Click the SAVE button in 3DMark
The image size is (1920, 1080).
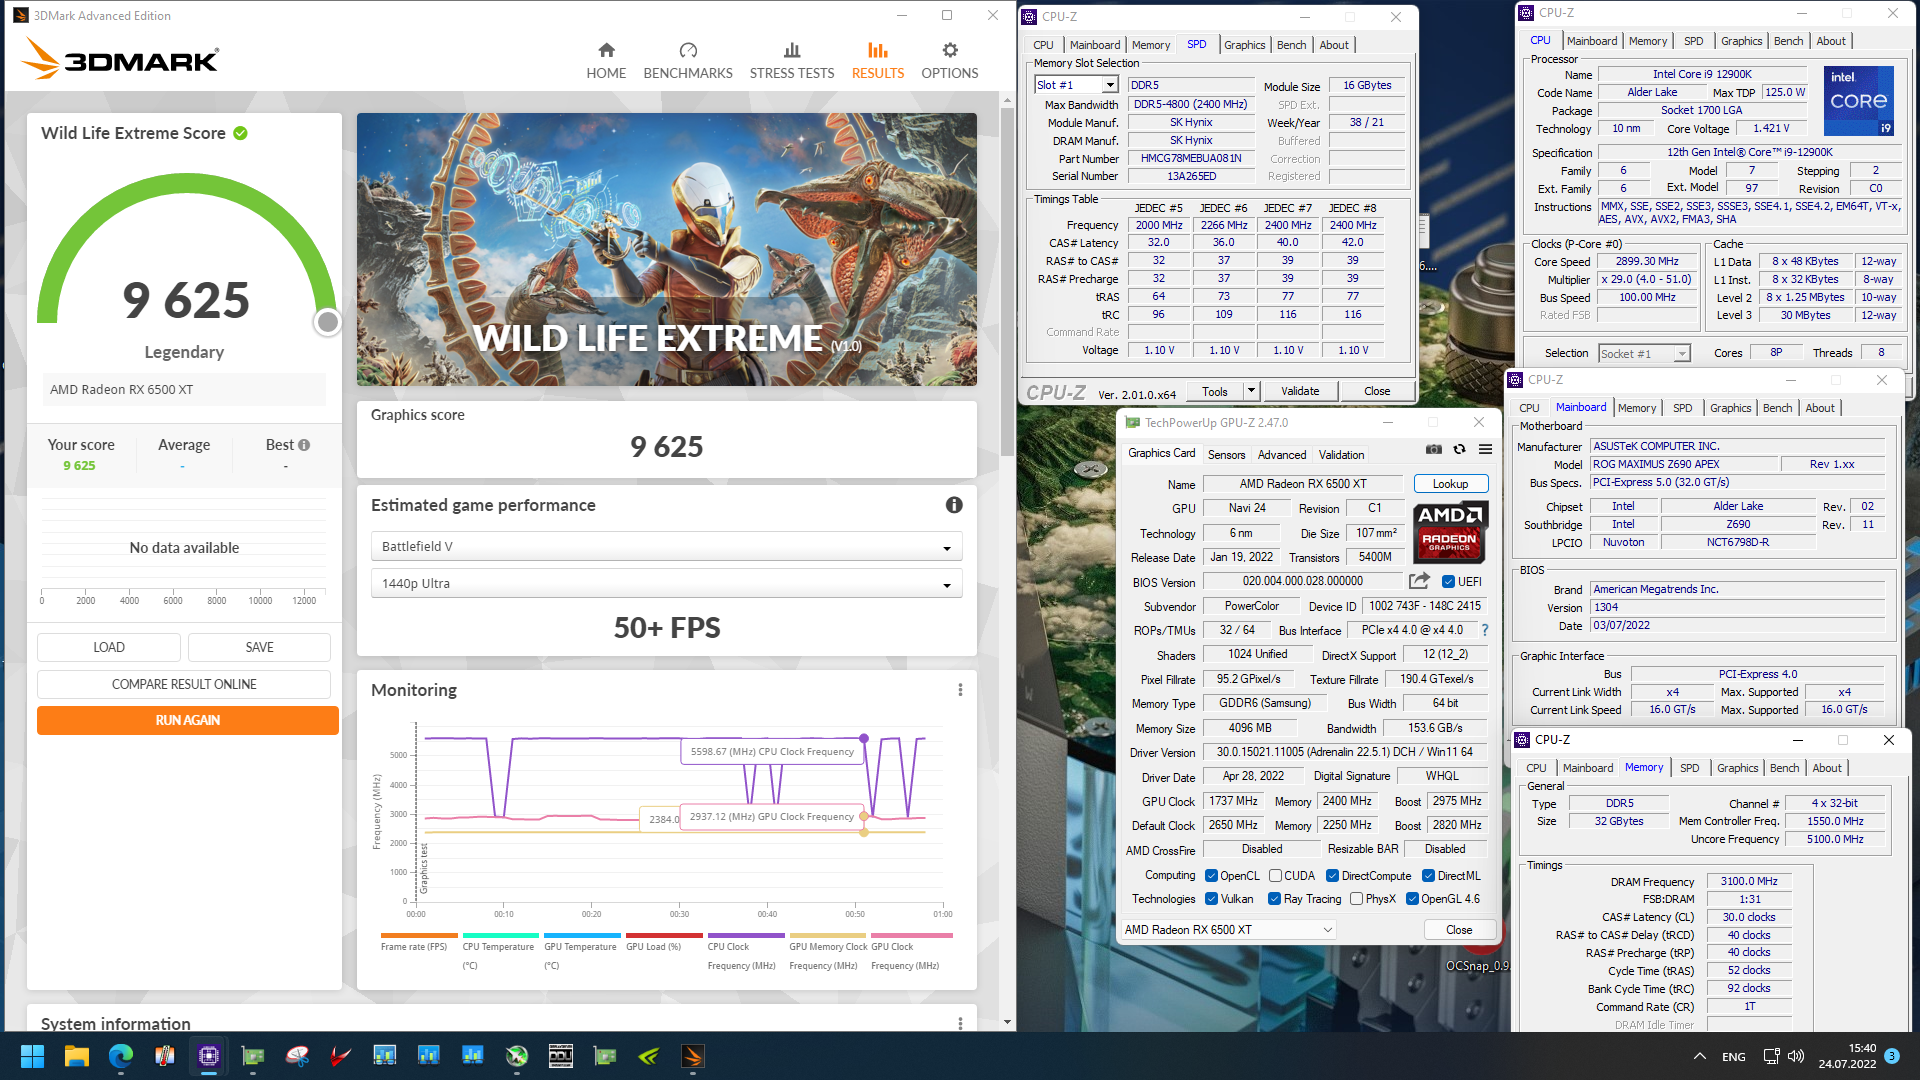(x=259, y=647)
